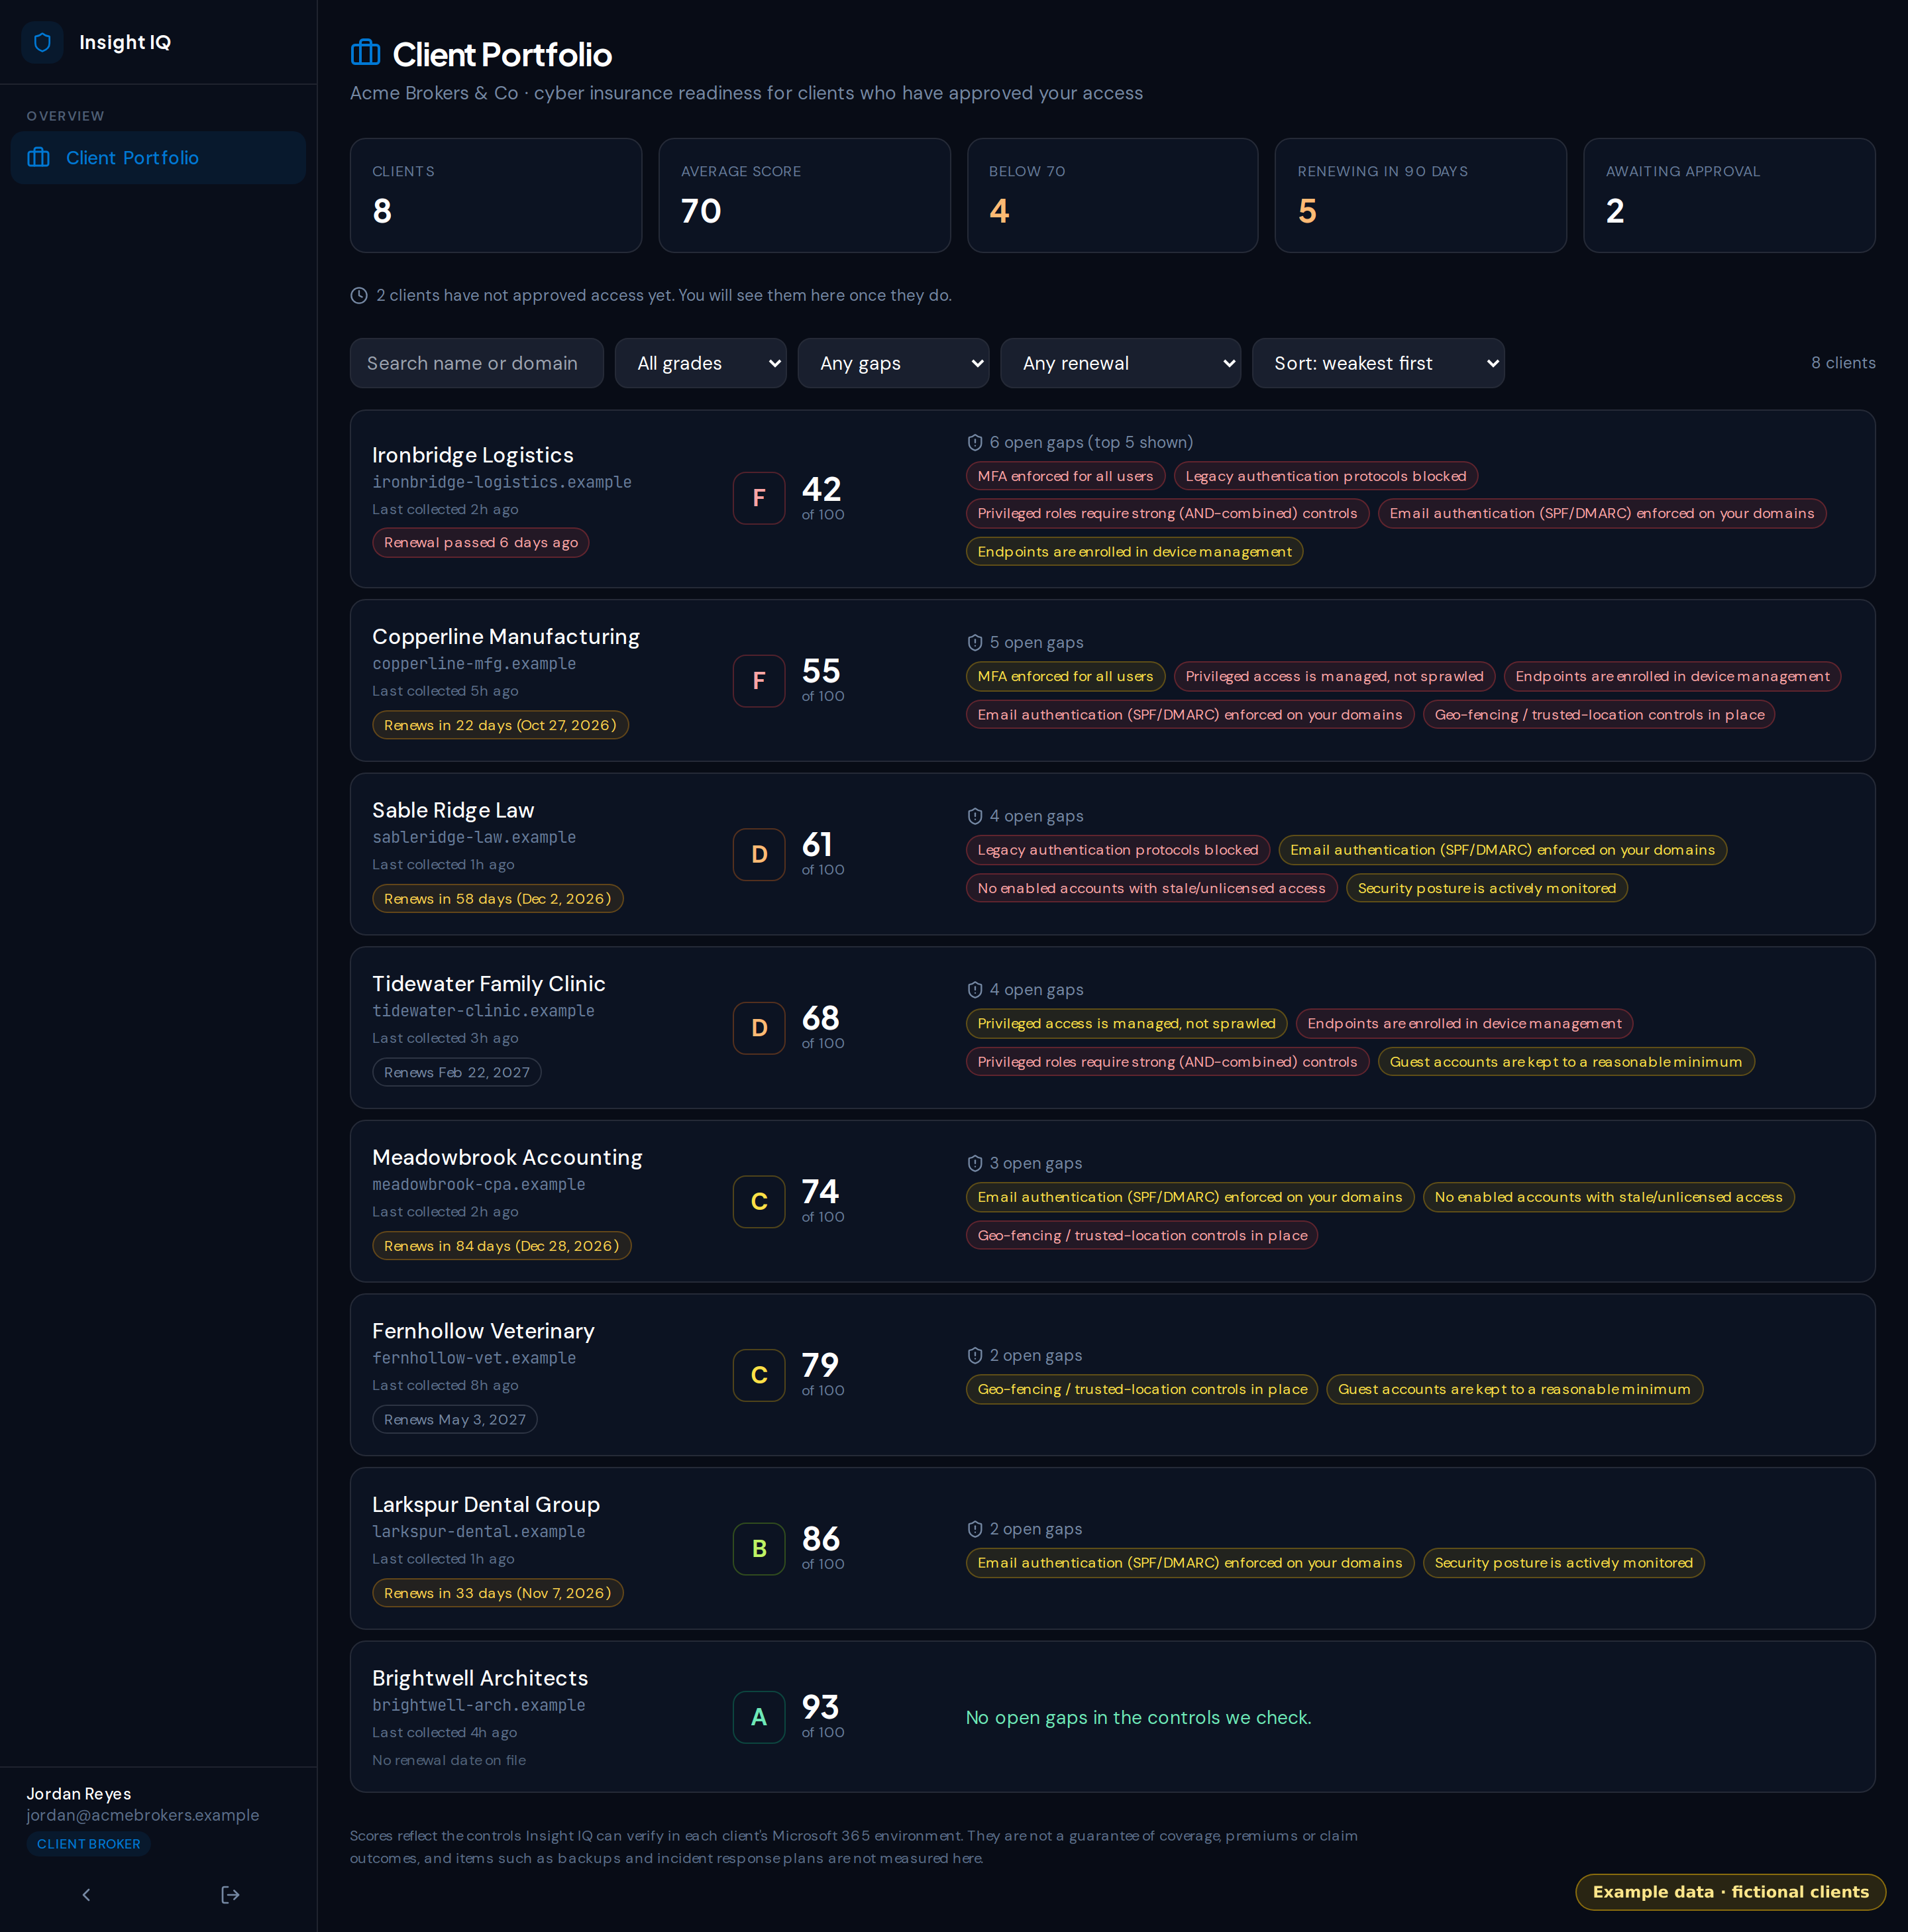Click the shield icon beside 6 open gaps
This screenshot has width=1908, height=1932.
coord(975,442)
